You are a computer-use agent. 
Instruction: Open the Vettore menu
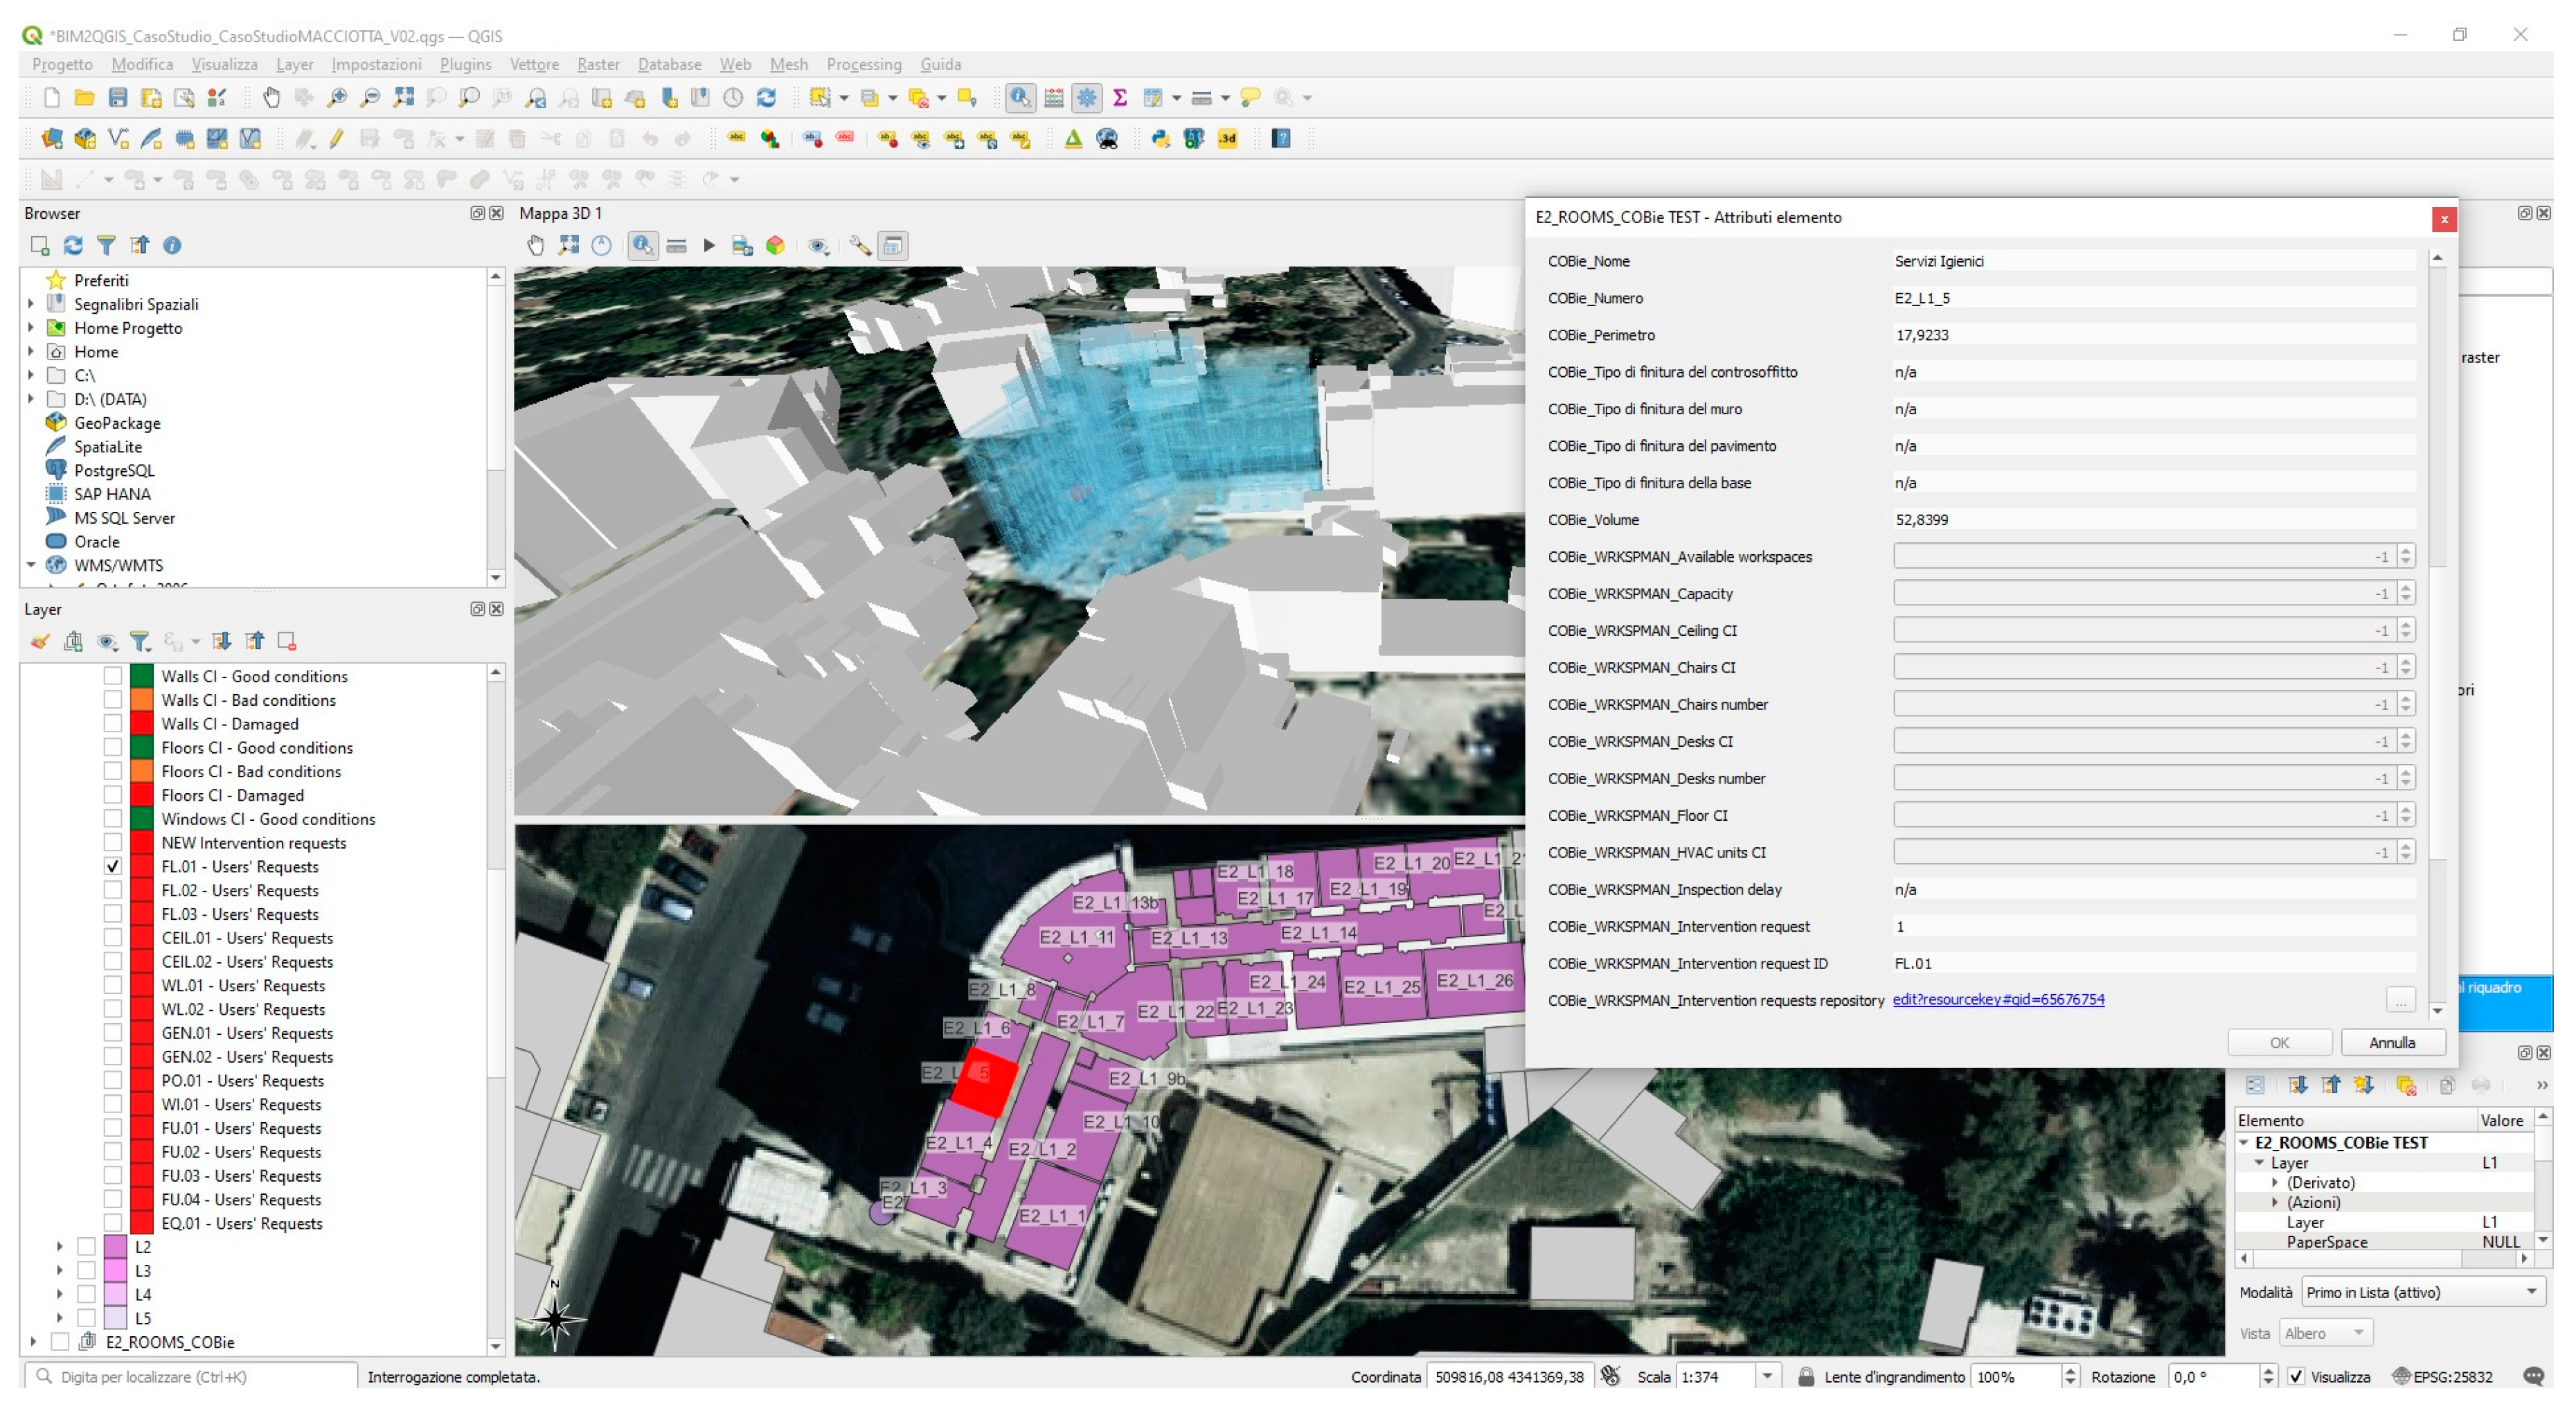click(534, 64)
